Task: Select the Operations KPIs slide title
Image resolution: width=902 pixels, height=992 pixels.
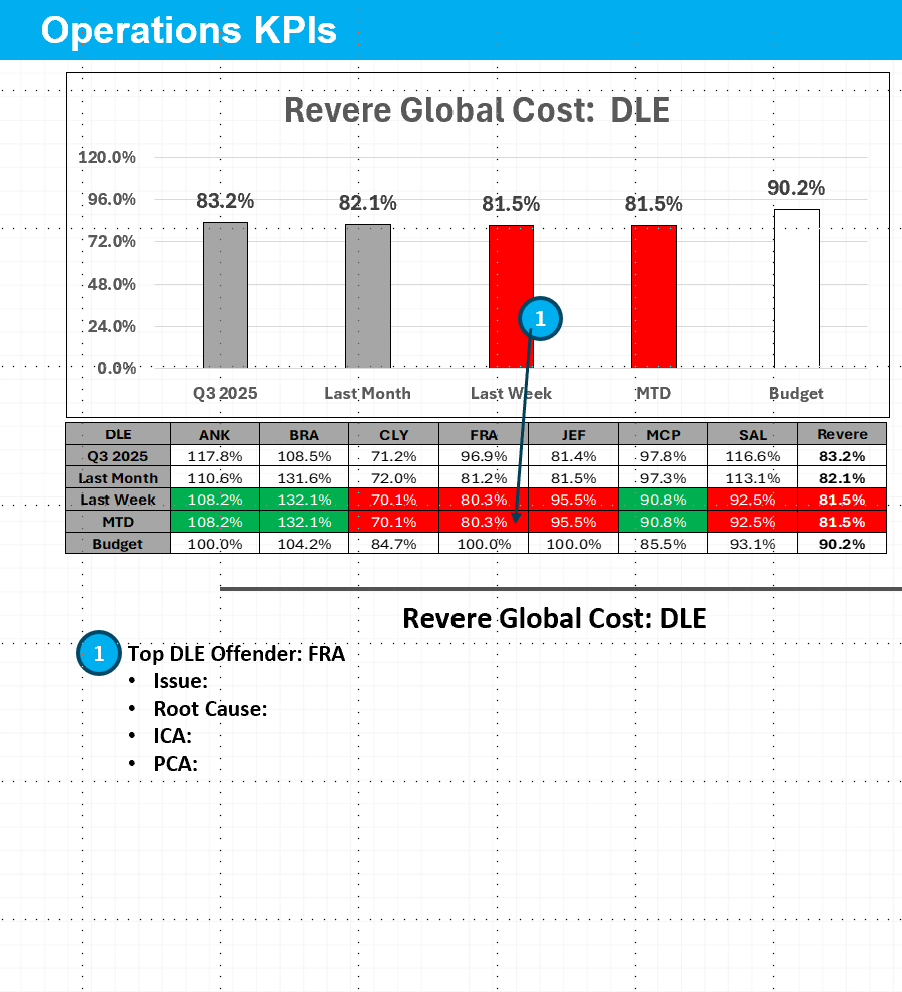Action: pyautogui.click(x=188, y=31)
